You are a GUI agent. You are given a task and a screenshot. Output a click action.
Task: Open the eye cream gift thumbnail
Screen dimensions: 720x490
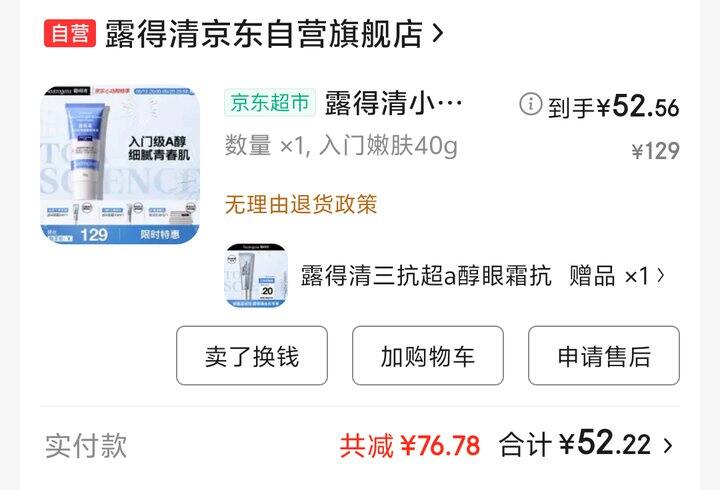tap(256, 276)
